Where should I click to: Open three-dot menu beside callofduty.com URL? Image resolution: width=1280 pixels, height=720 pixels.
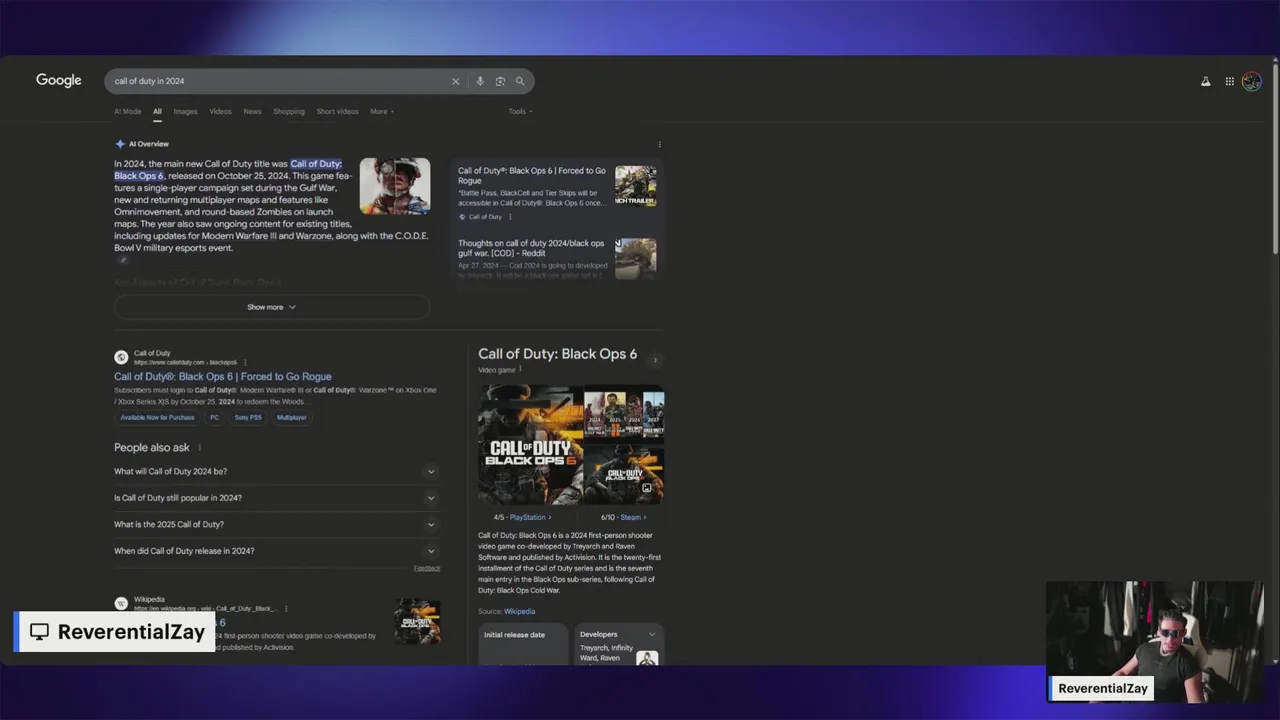point(245,362)
